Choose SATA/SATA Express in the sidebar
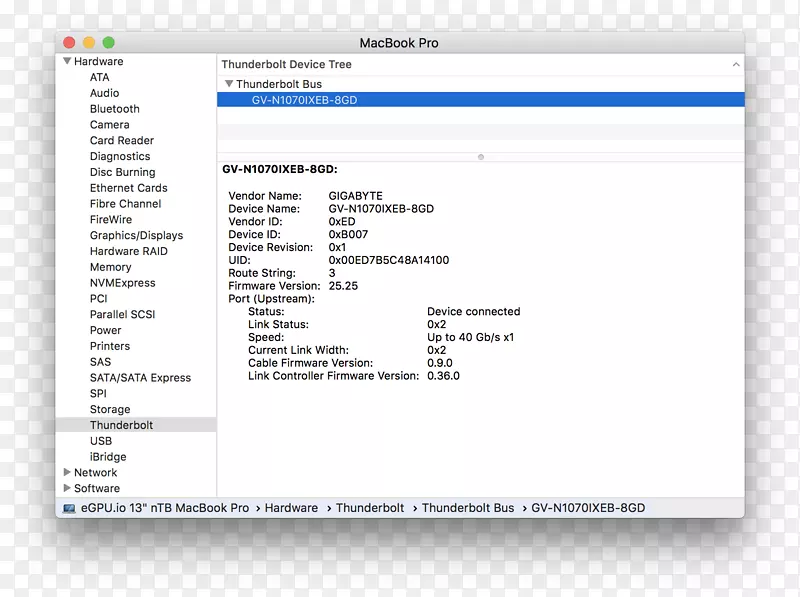800x597 pixels. pyautogui.click(x=140, y=378)
